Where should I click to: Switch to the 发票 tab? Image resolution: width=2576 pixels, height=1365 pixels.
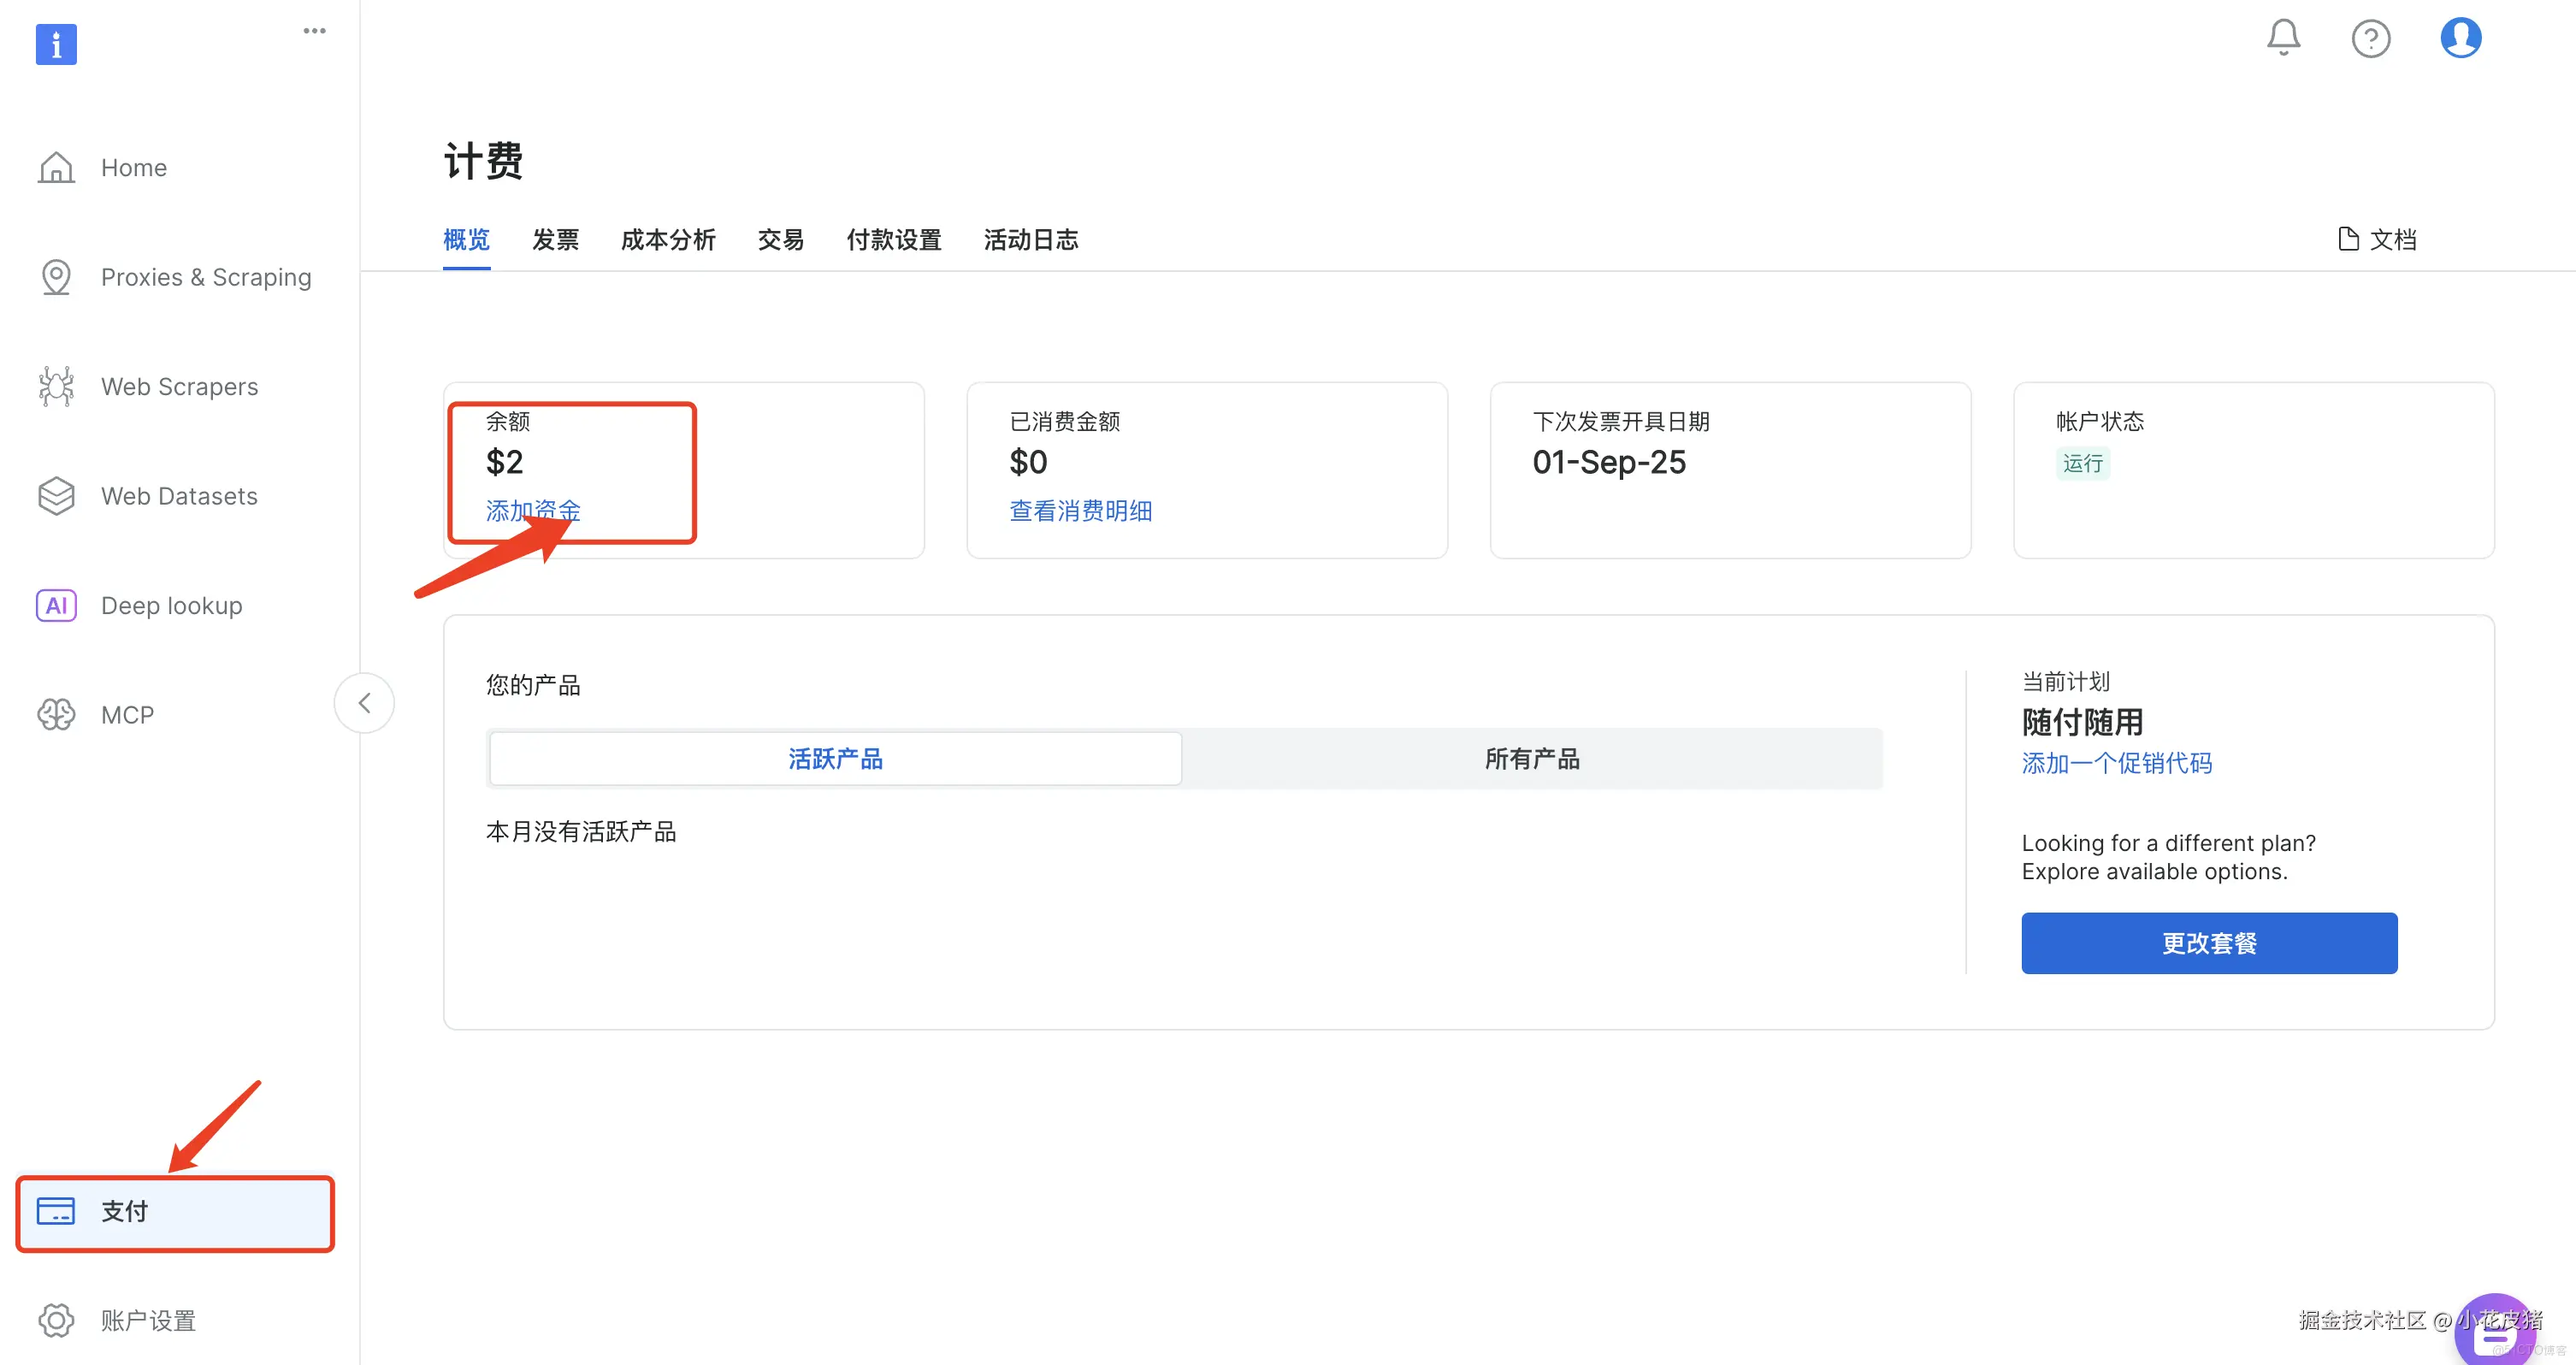click(x=555, y=240)
